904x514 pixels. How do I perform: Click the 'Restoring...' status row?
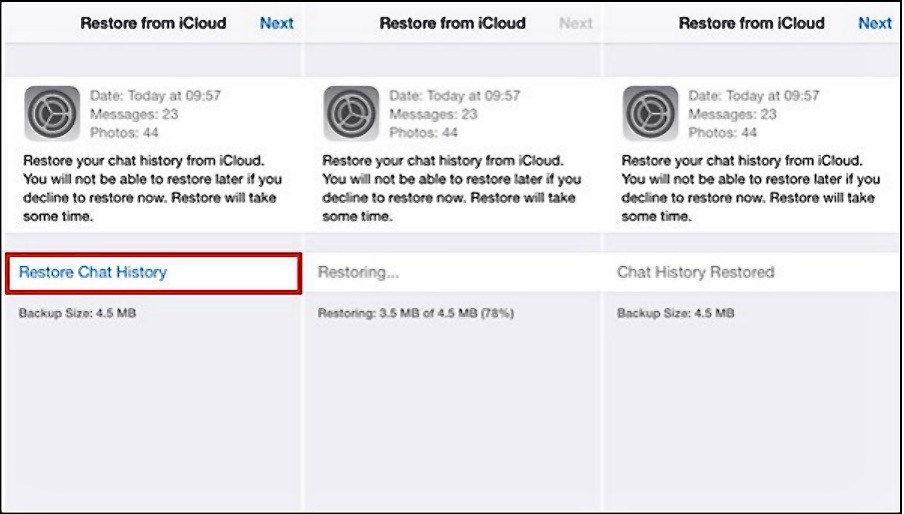[x=358, y=272]
